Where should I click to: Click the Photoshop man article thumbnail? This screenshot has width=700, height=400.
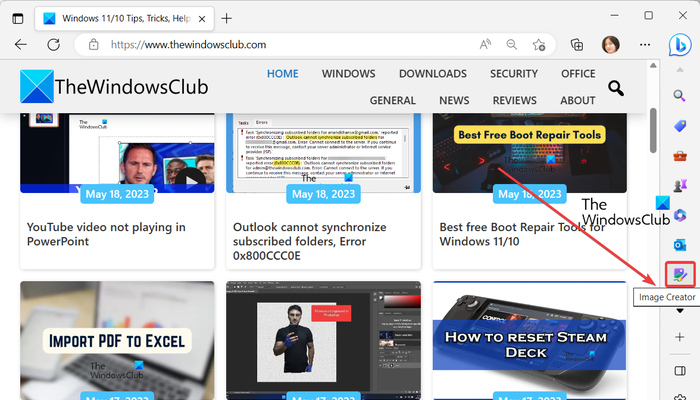323,340
